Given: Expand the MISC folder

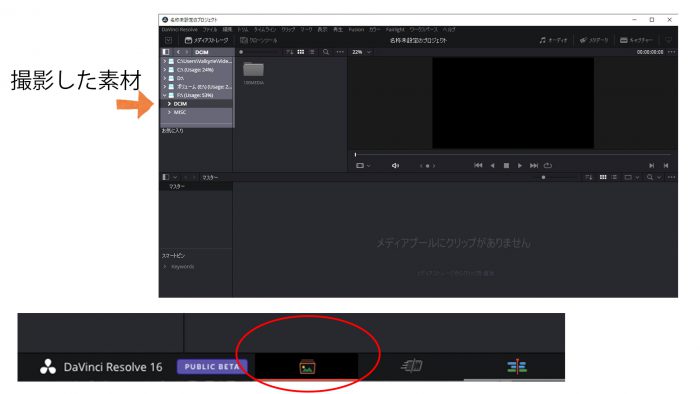Looking at the screenshot, I should pos(169,112).
